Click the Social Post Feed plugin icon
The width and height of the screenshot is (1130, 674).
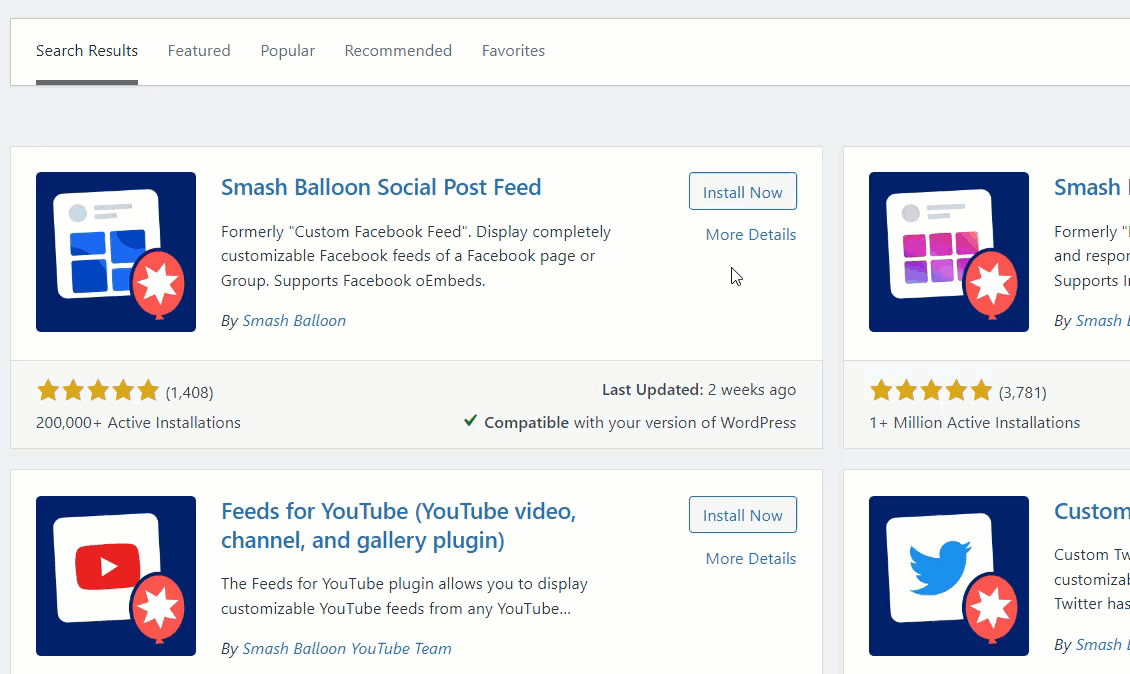pyautogui.click(x=116, y=252)
